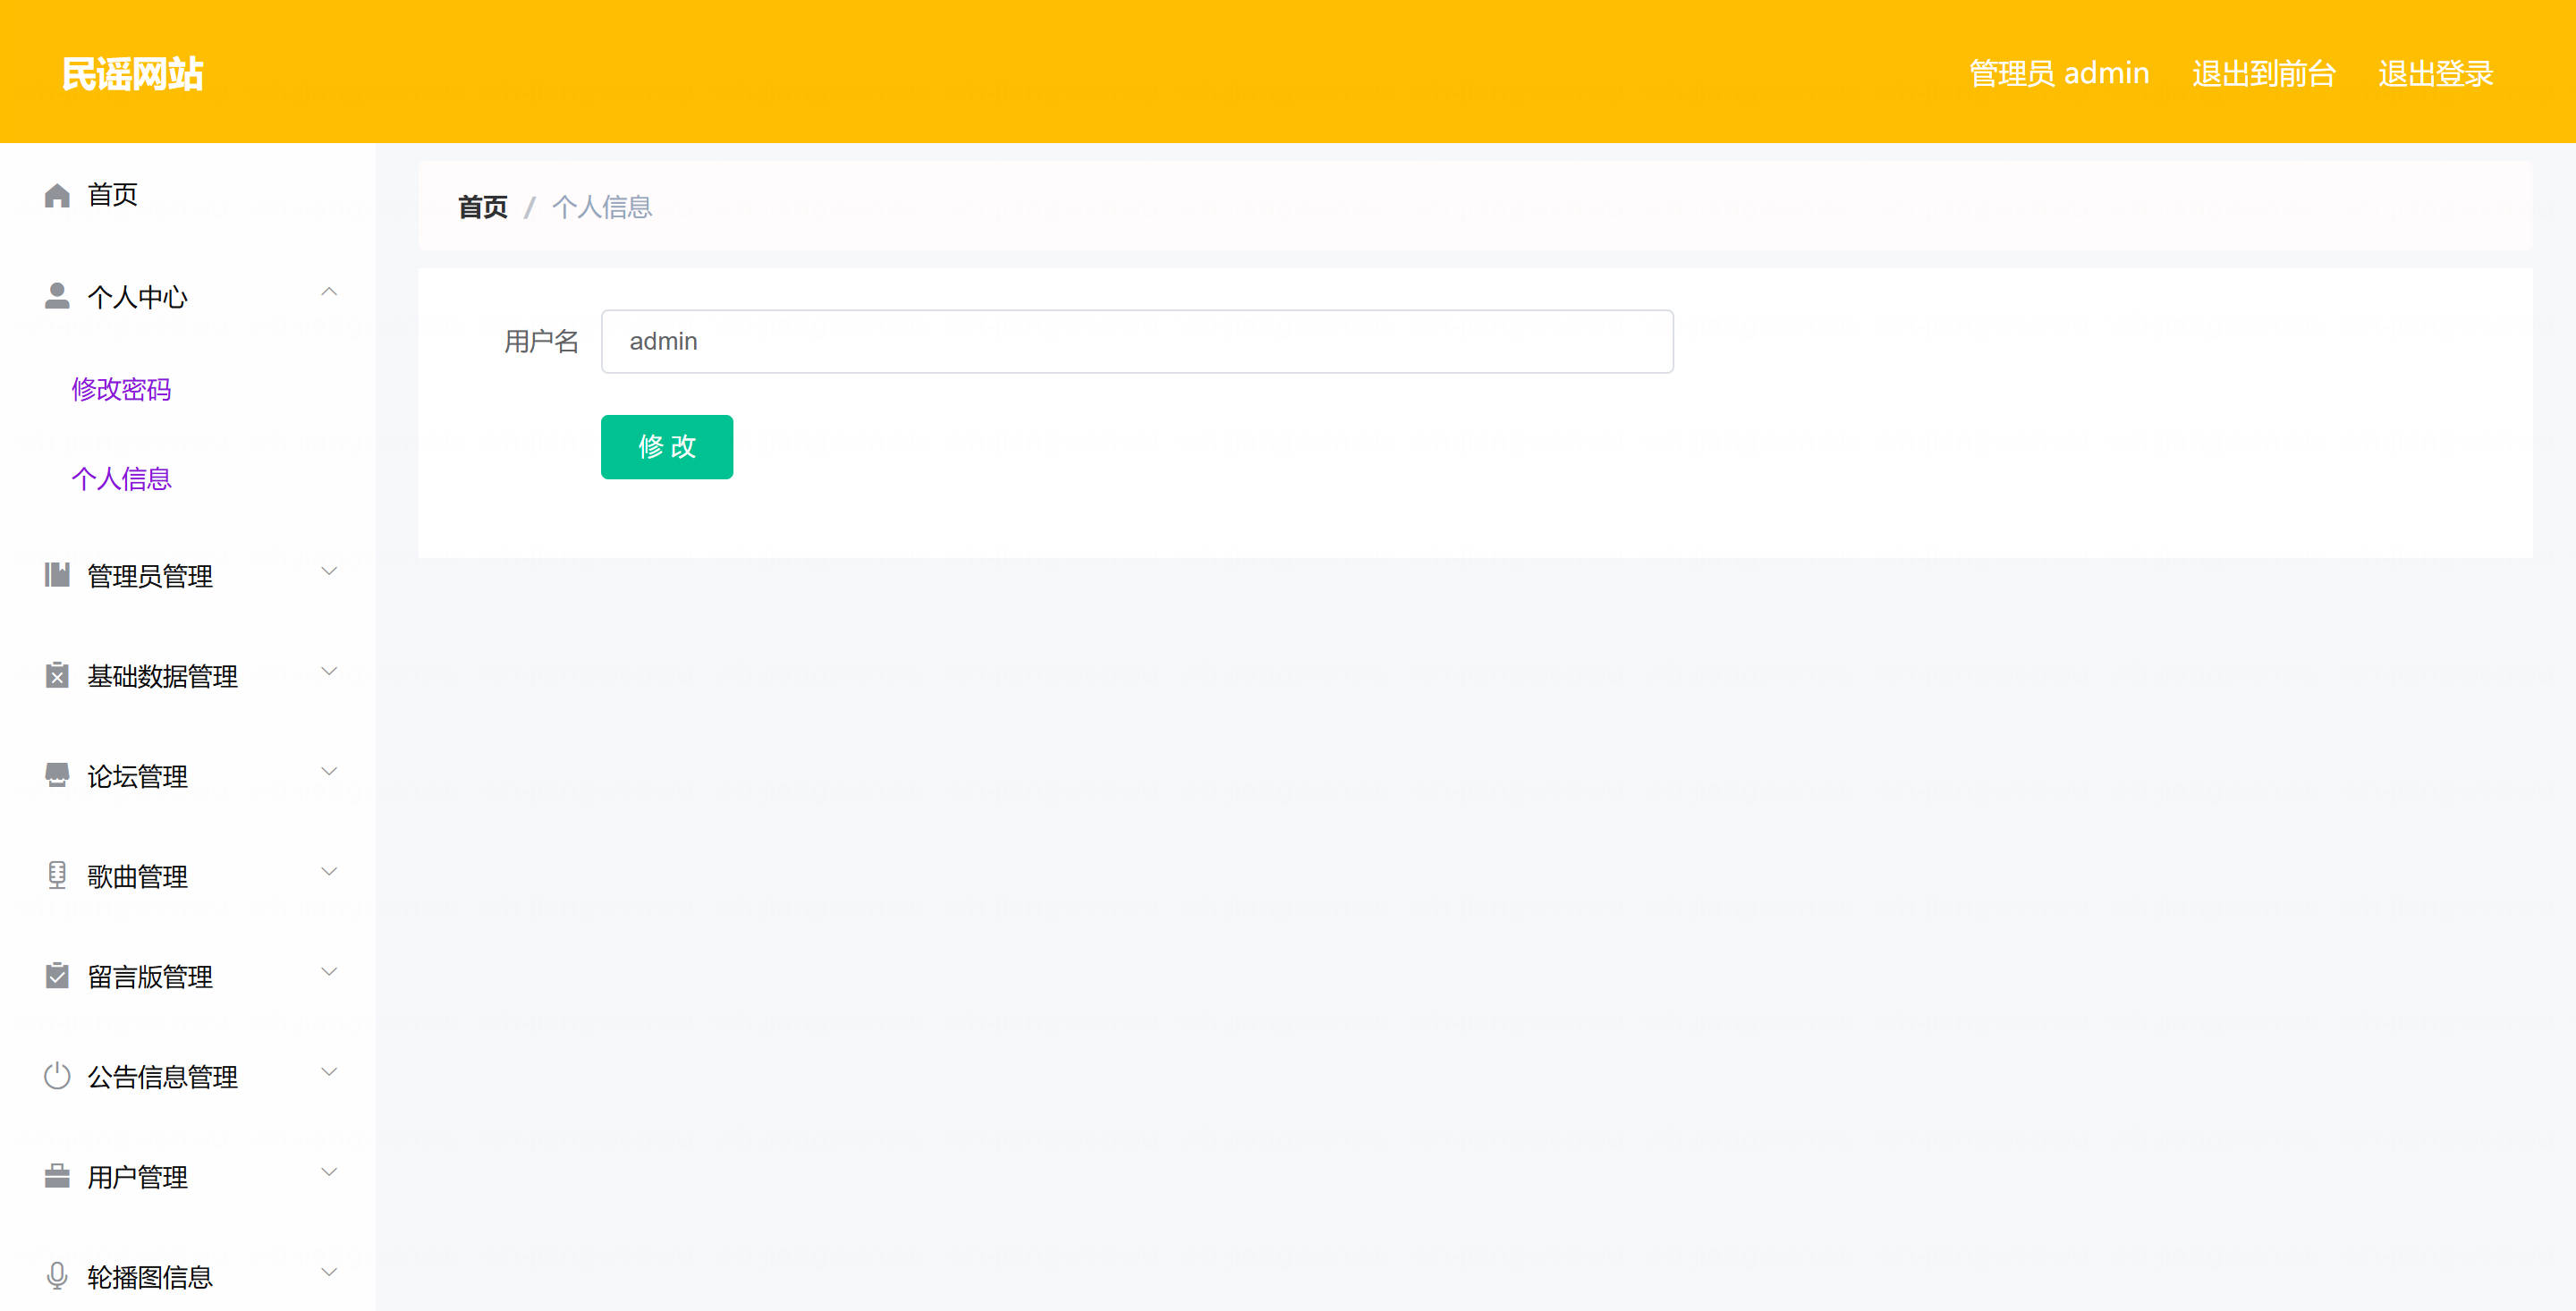This screenshot has height=1311, width=2576.
Task: Expand the 留言版管理 chevron
Action: click(329, 971)
